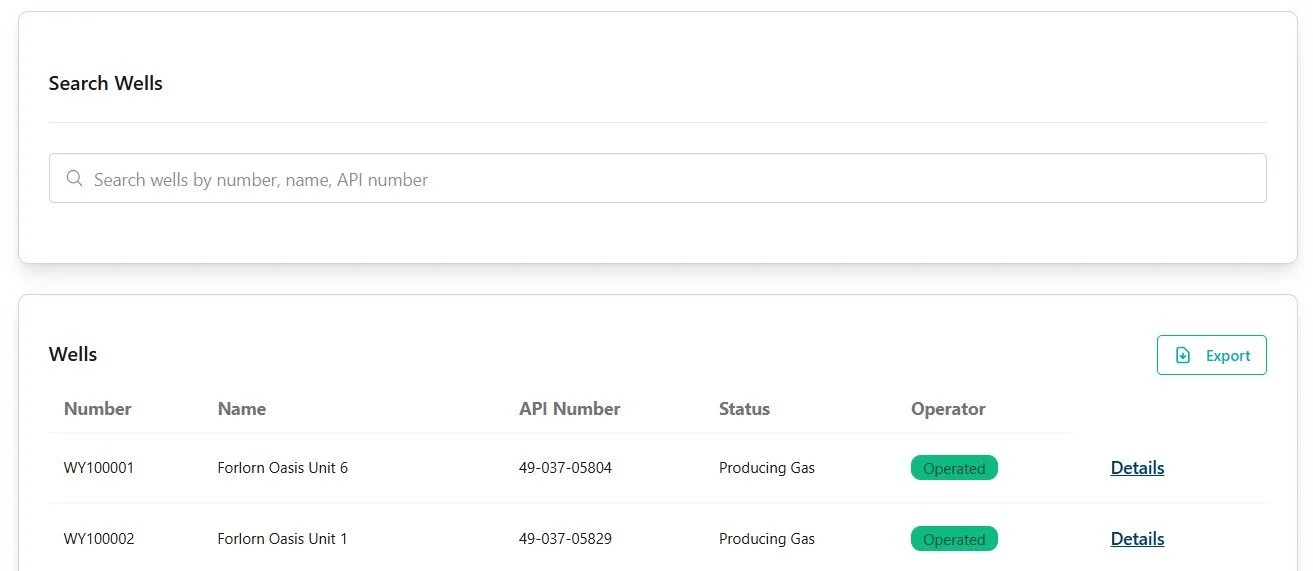Click the Forlorn Oasis Unit 6 name

pos(282,468)
